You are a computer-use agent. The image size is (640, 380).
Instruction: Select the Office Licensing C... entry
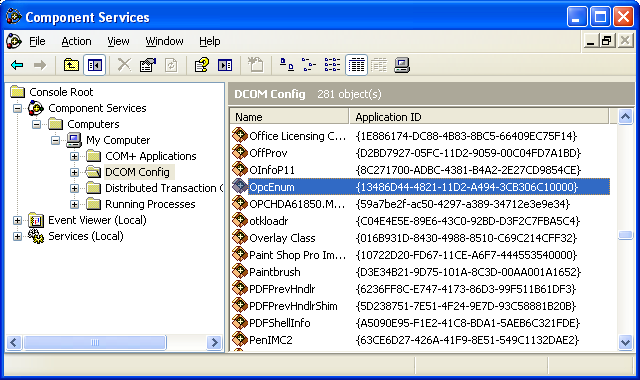[x=298, y=136]
